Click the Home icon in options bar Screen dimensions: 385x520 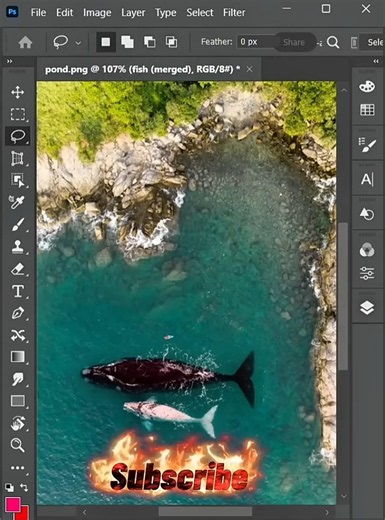25,42
